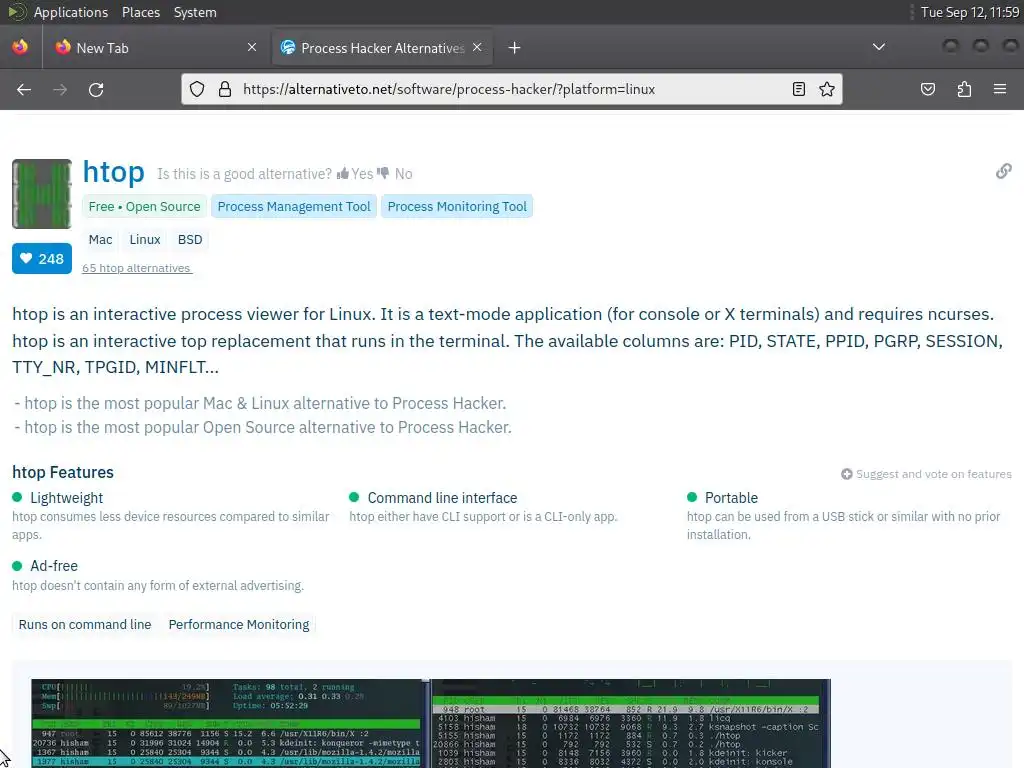Click the Command line interface feature
Screen dimensions: 1024x768
[442, 498]
